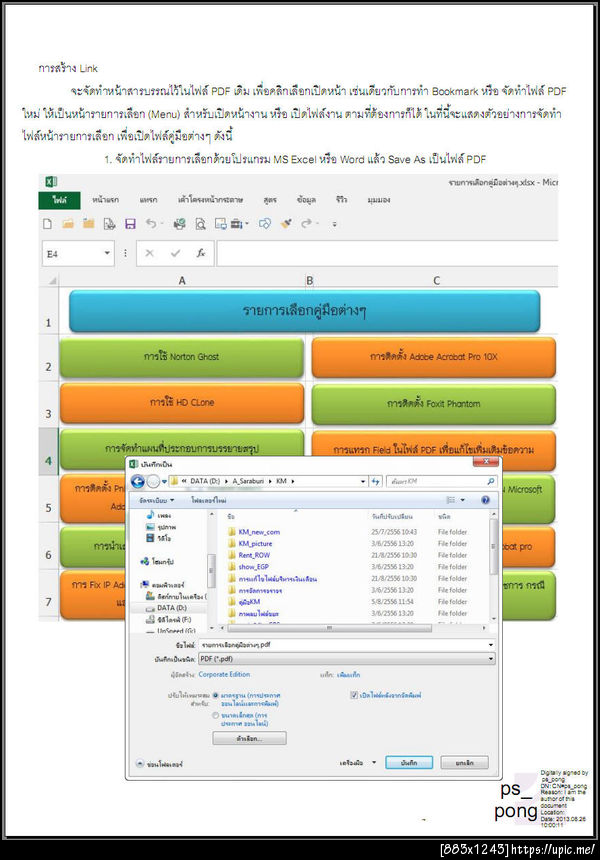The image size is (600, 860).
Task: Click the บันทึก Save button in dialog
Action: click(x=409, y=762)
